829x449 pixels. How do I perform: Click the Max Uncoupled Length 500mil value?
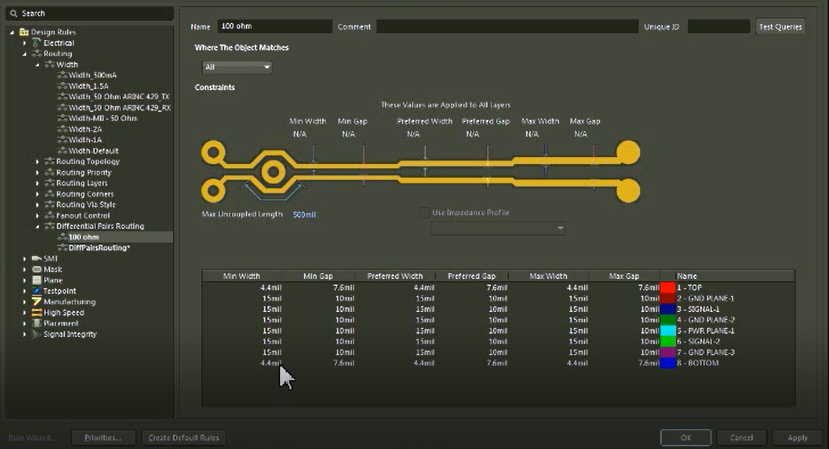pos(305,215)
